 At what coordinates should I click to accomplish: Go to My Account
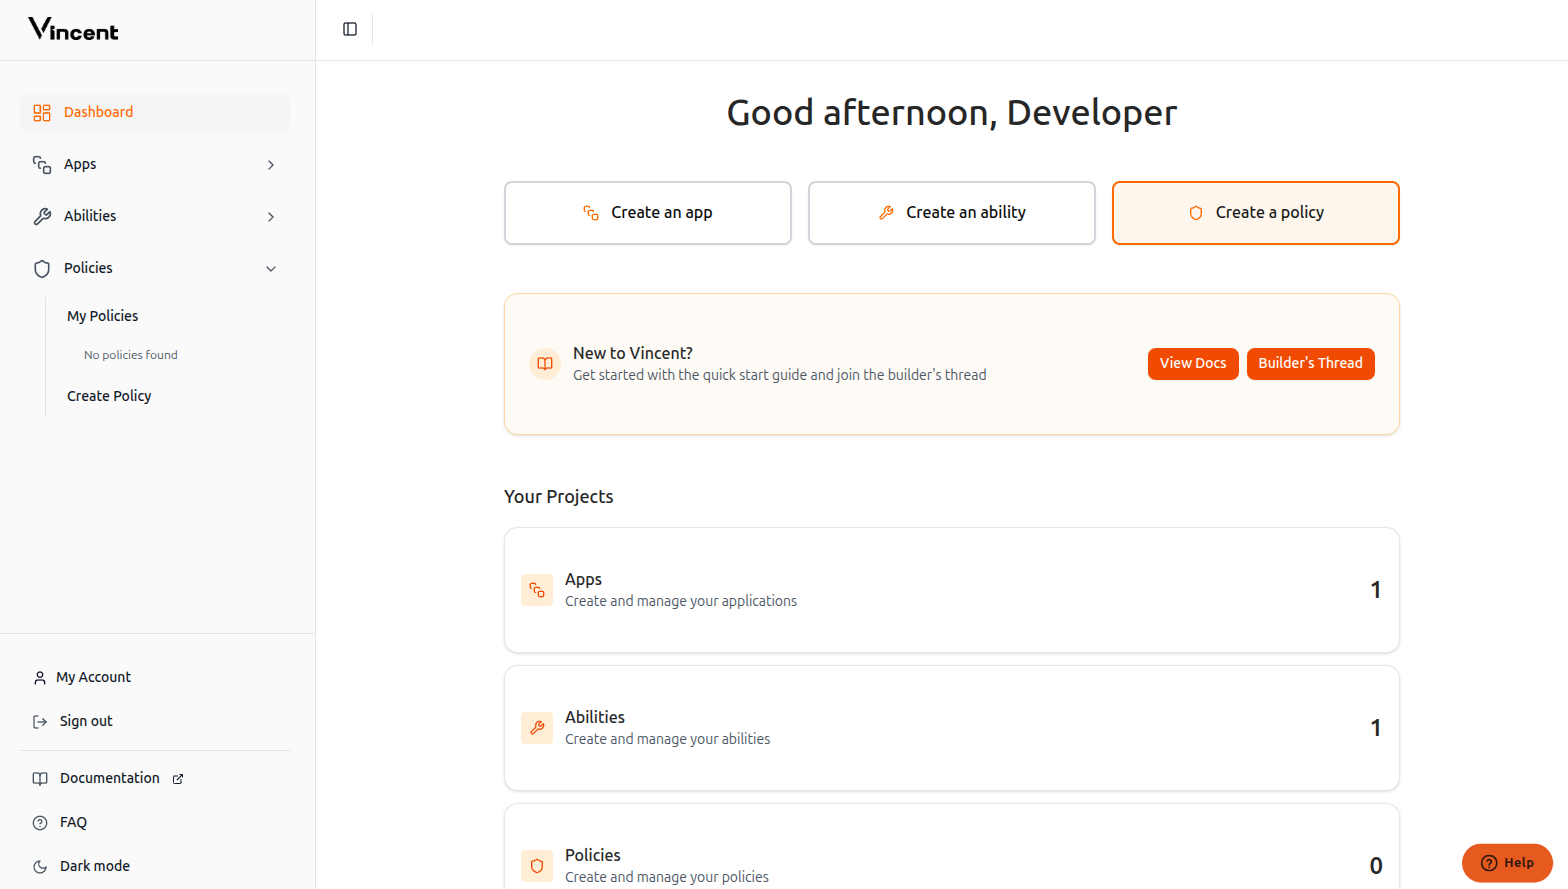(x=93, y=678)
